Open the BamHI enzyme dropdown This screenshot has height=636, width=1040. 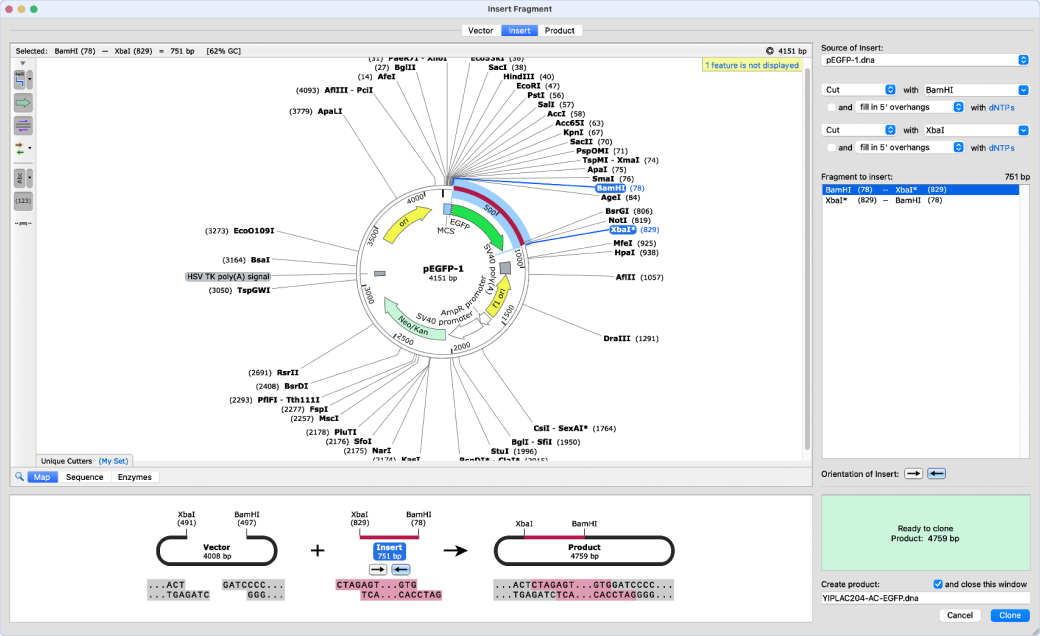[977, 90]
